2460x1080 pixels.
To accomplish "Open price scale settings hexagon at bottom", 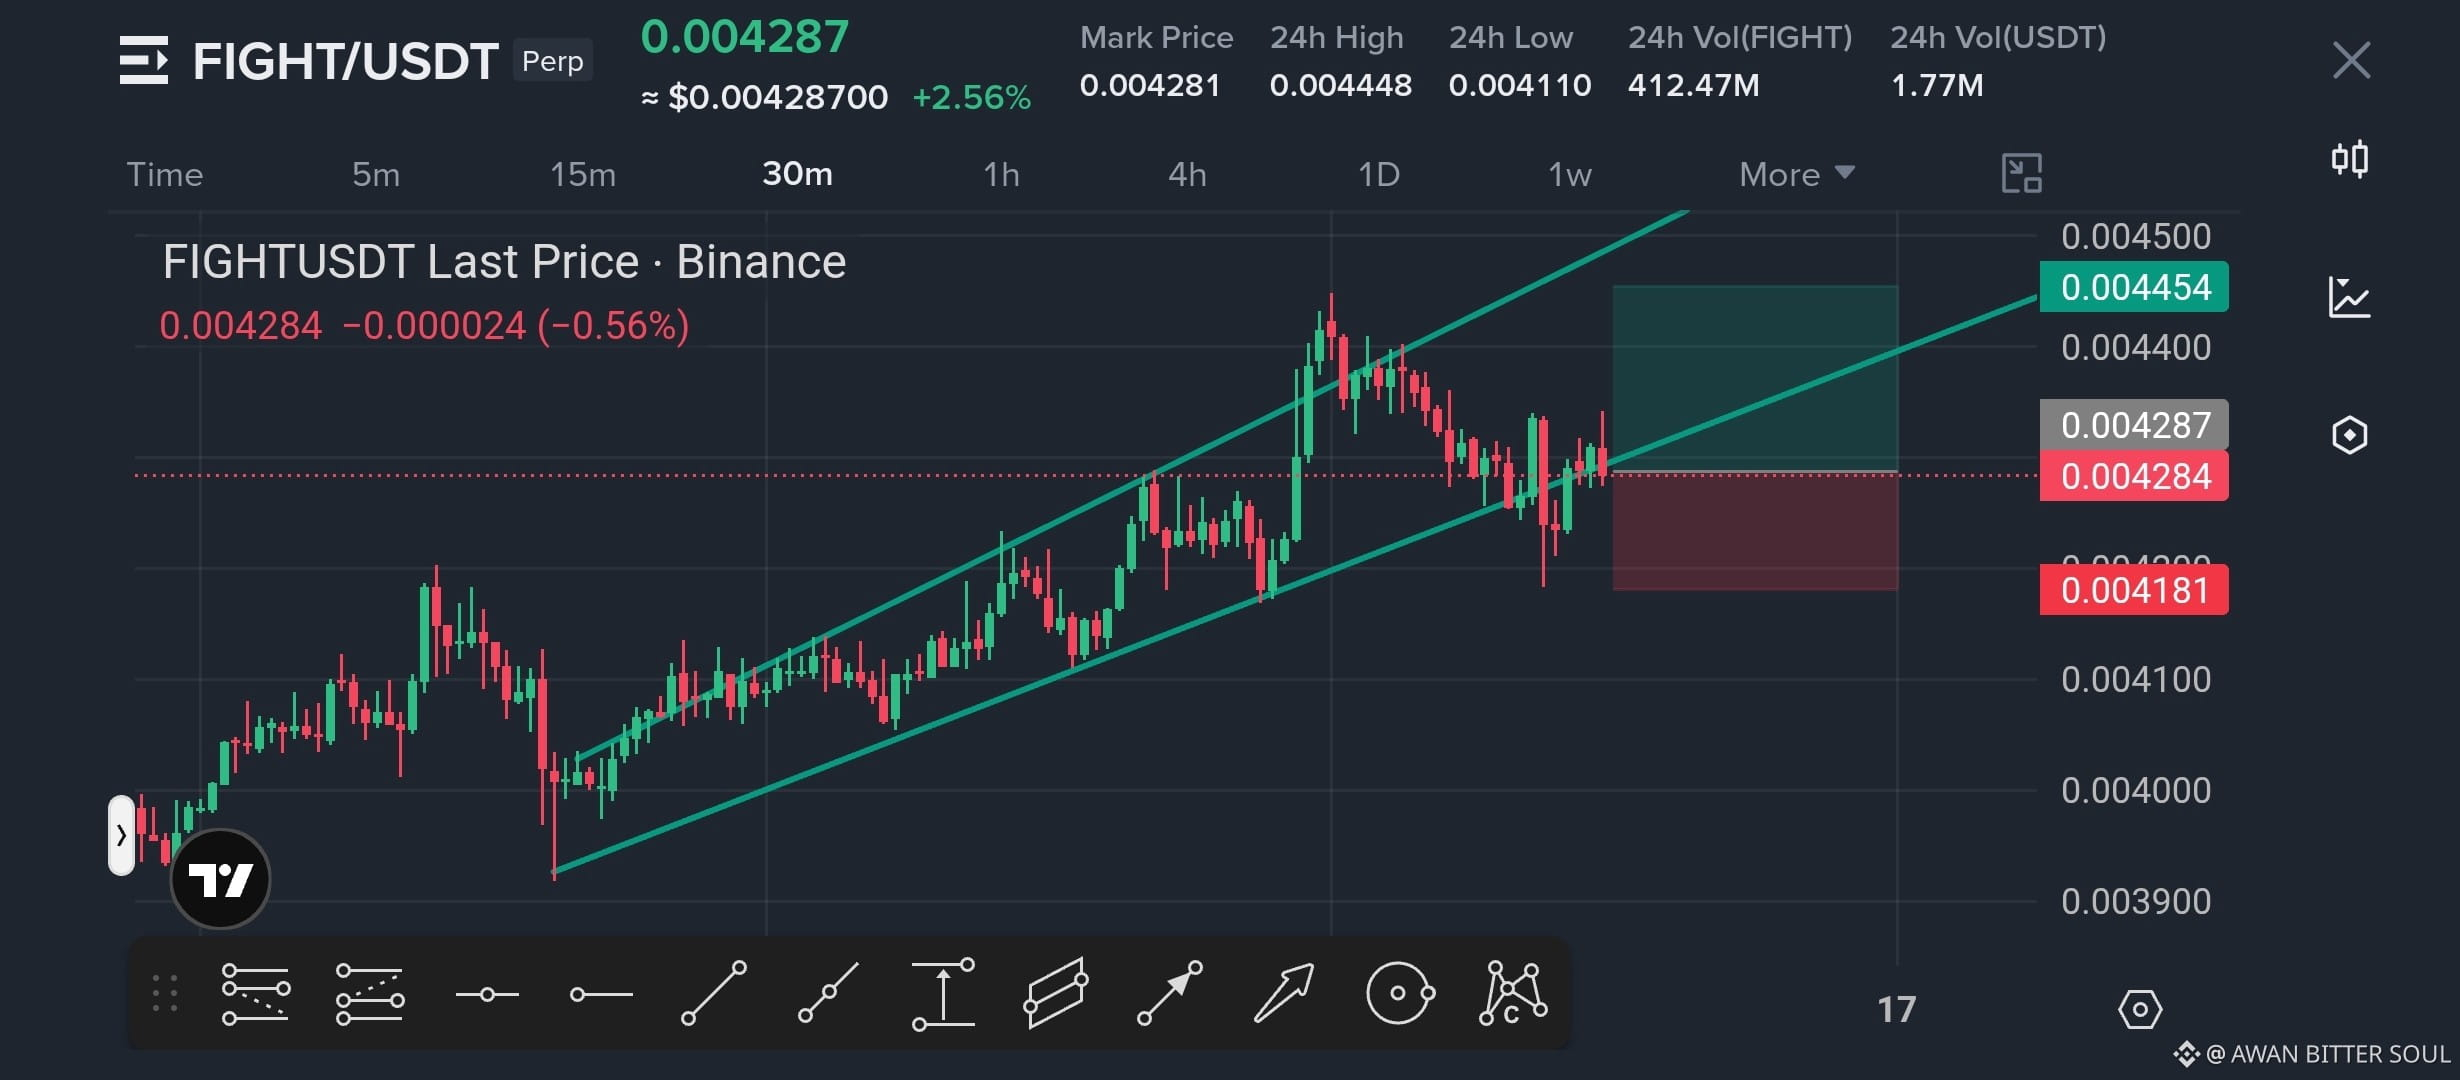I will coord(2140,1010).
